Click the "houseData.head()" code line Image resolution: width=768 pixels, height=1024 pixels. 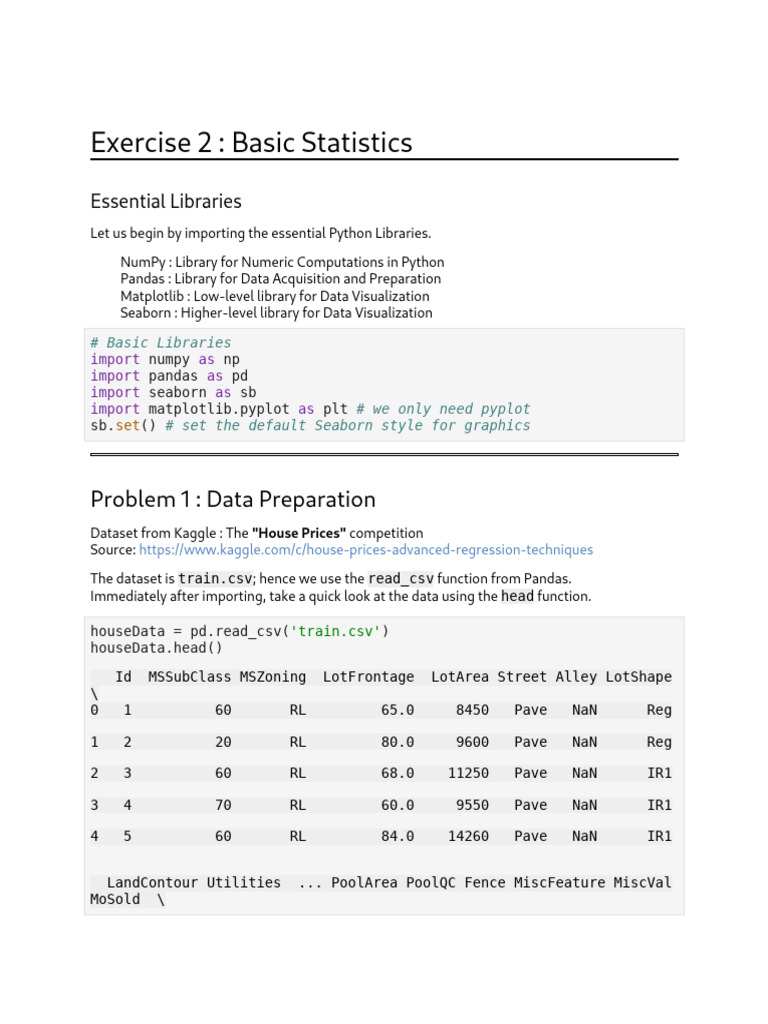pos(157,648)
